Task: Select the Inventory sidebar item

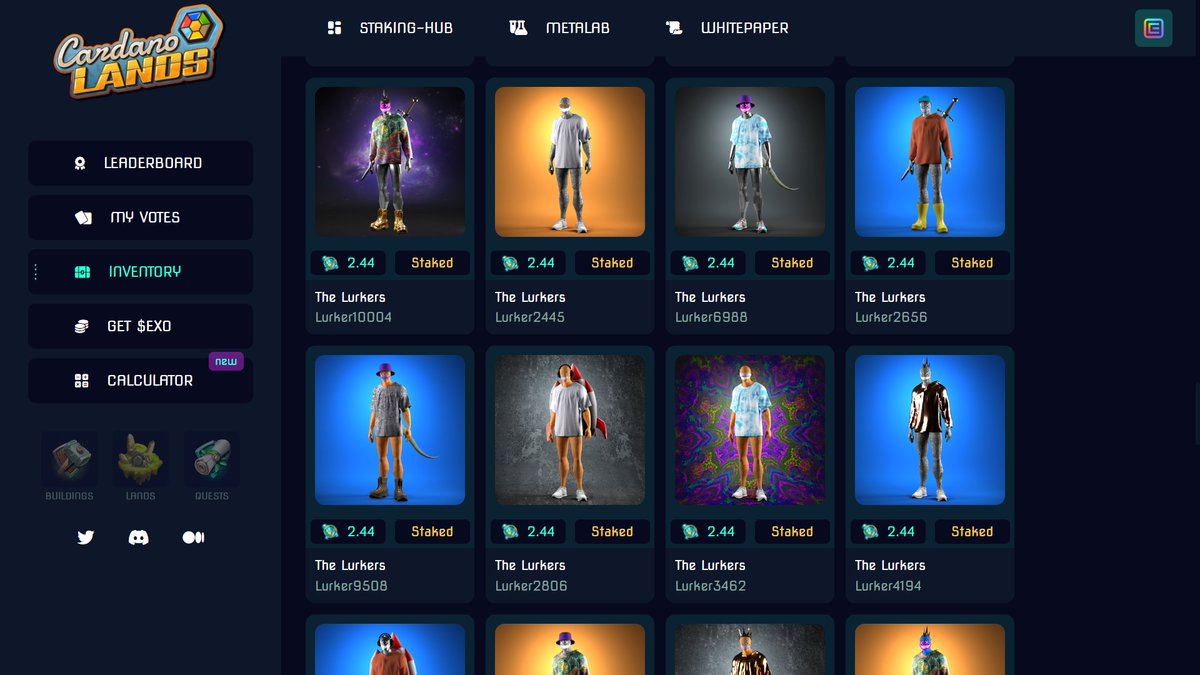Action: click(140, 272)
